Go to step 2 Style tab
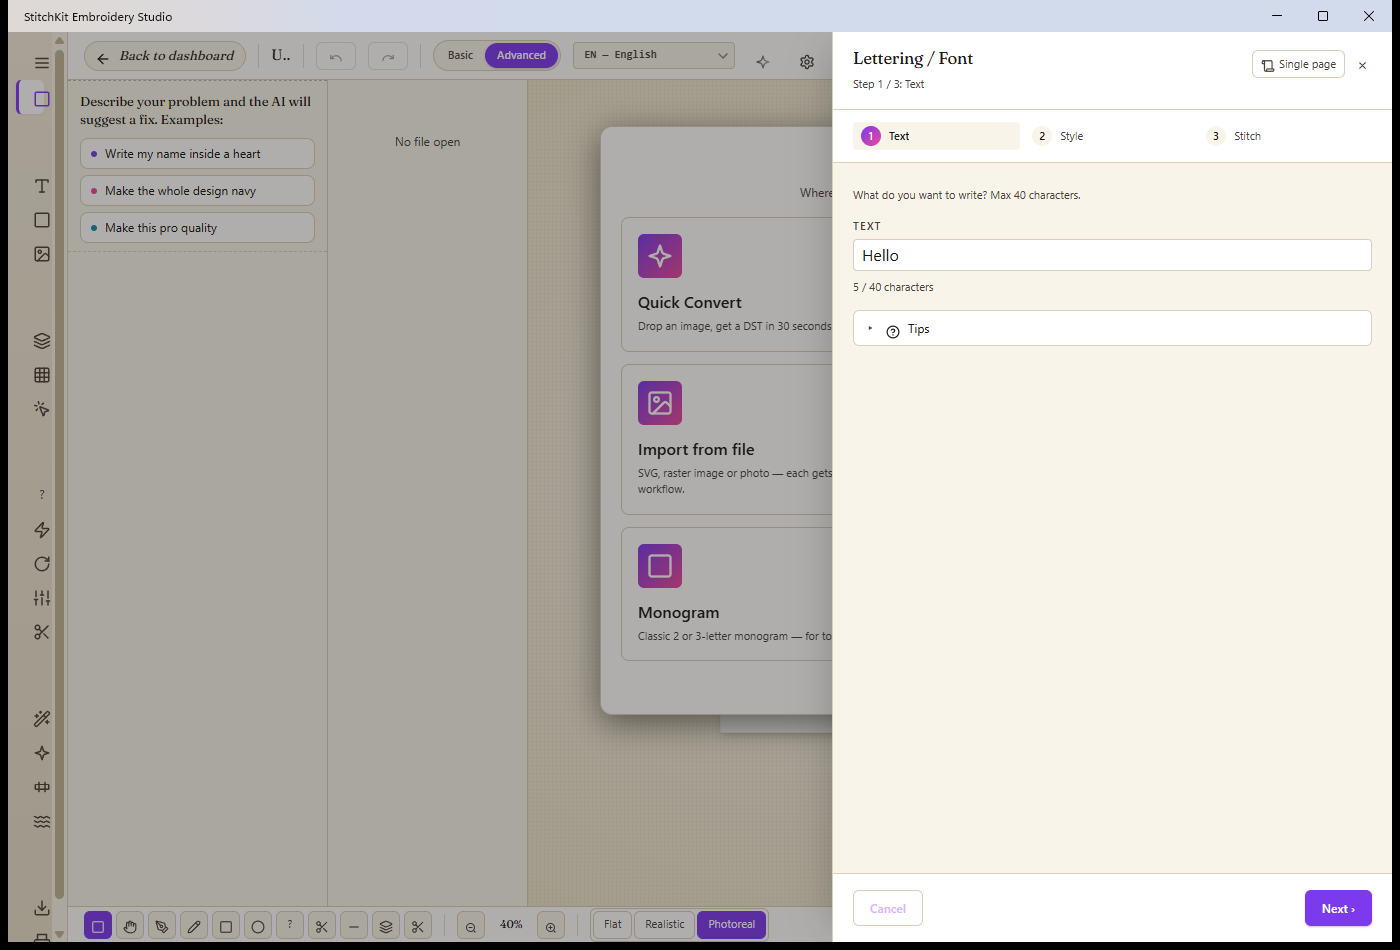 pos(1110,136)
